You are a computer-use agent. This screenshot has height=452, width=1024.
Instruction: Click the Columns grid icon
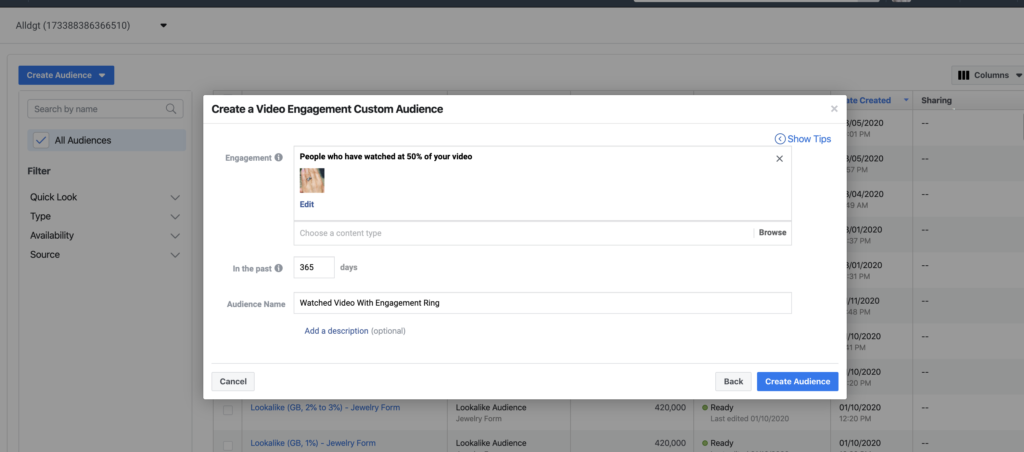coord(963,75)
